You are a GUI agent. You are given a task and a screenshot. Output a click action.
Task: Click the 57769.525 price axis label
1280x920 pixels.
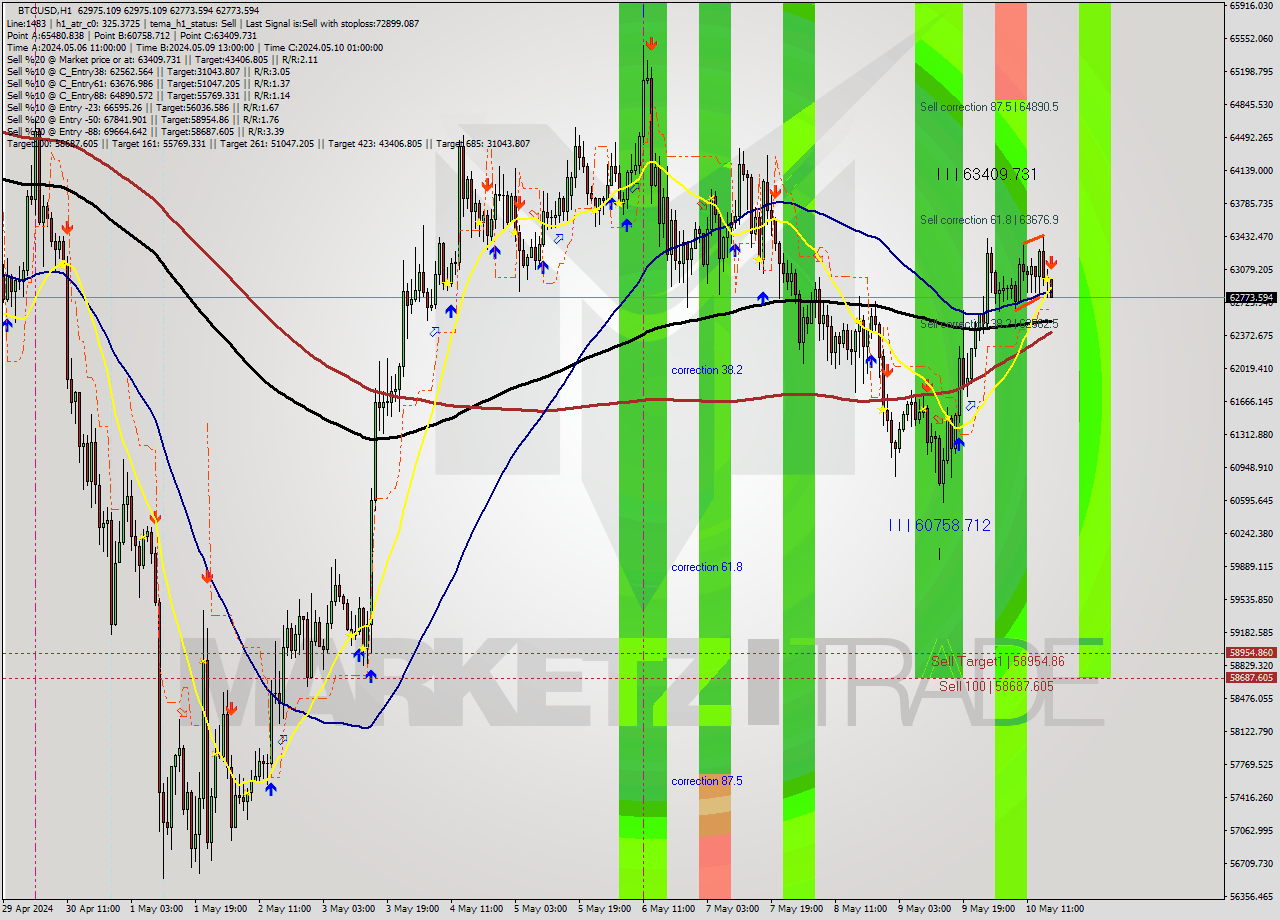[x=1251, y=765]
